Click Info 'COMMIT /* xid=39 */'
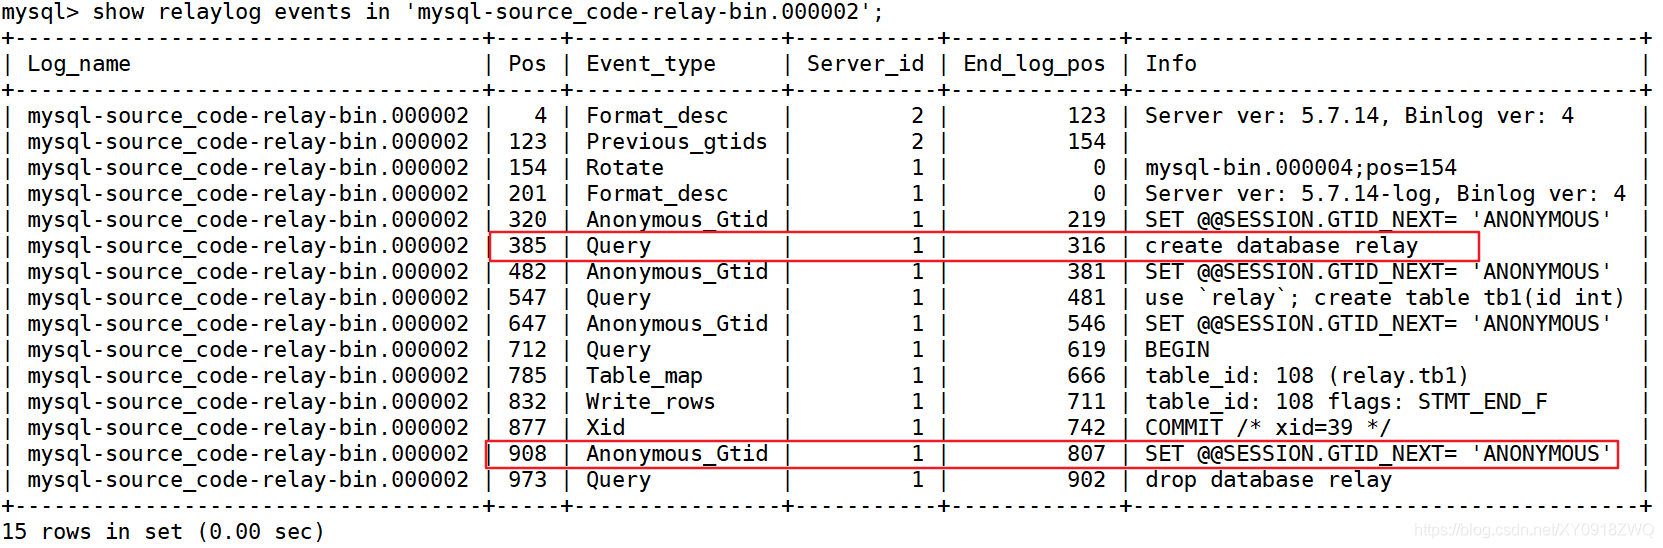 tap(1268, 428)
